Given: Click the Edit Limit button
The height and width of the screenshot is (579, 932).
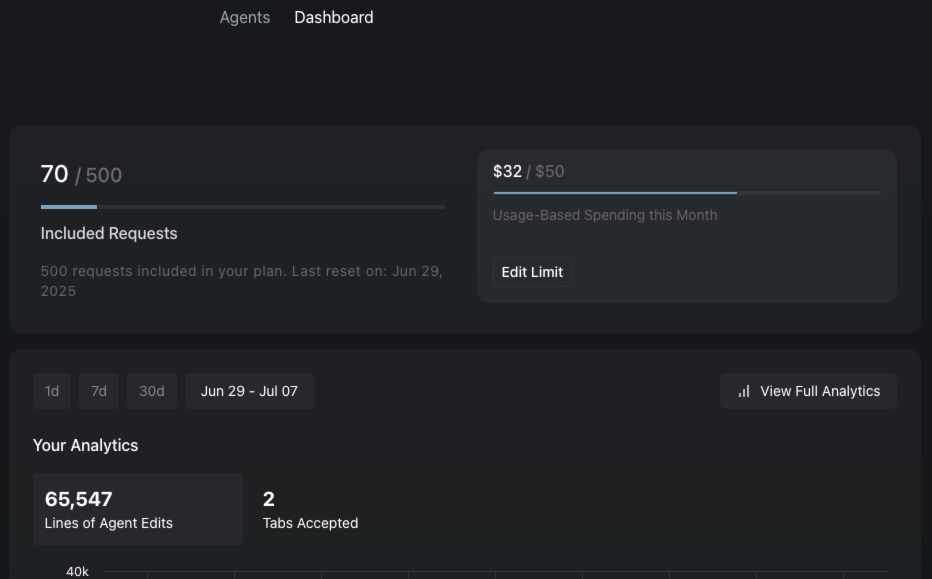Looking at the screenshot, I should 532,272.
